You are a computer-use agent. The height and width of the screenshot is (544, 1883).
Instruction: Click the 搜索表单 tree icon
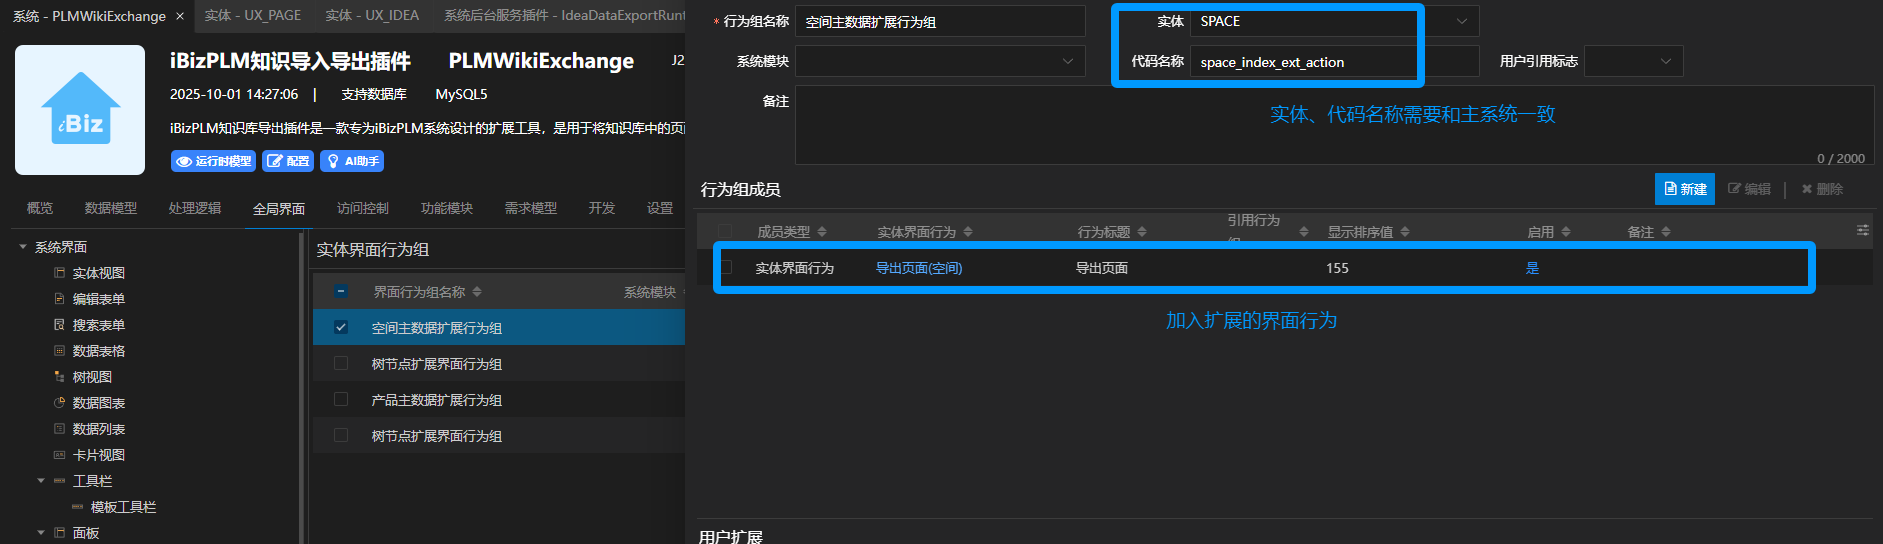tap(59, 325)
